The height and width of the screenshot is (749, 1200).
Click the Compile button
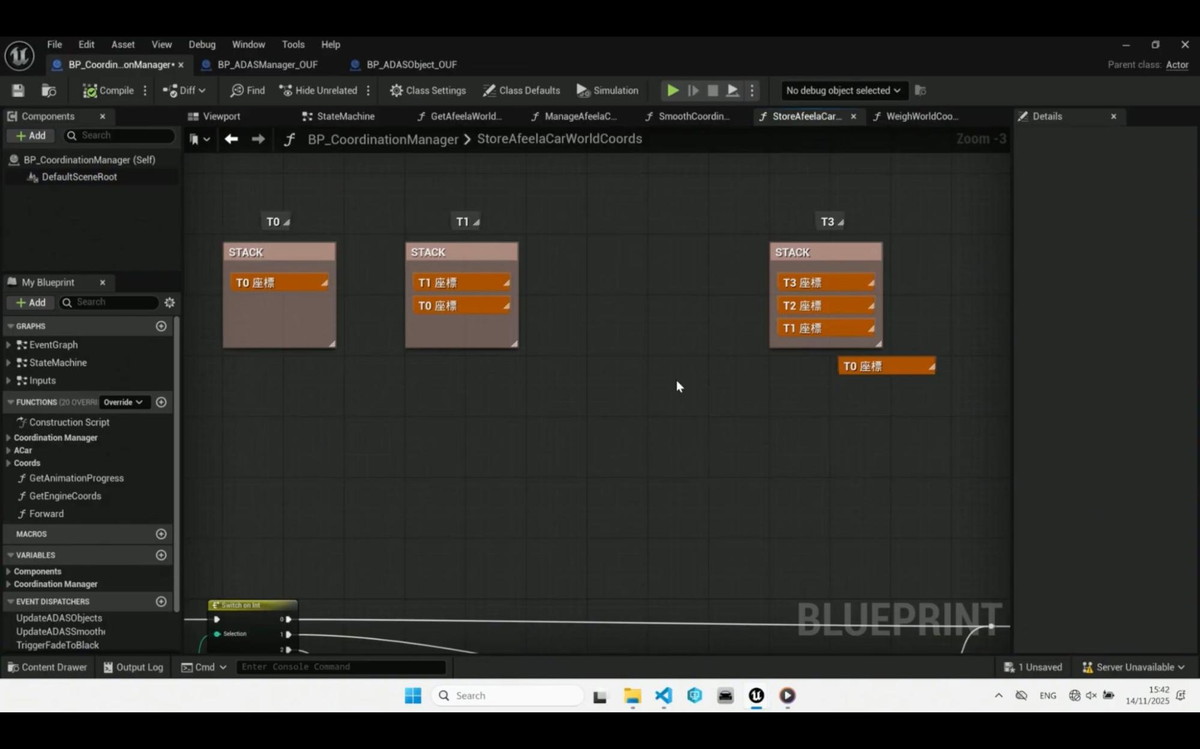pos(108,90)
